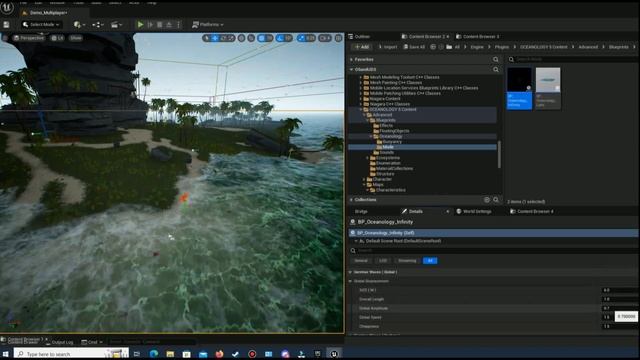Open the Blueprints toolbar dropdown

pyautogui.click(x=98, y=24)
